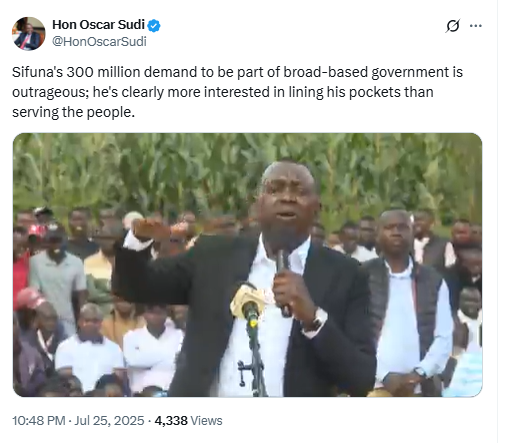This screenshot has height=443, width=508.
Task: Click the yellow microphone on the stand
Action: pos(247,304)
